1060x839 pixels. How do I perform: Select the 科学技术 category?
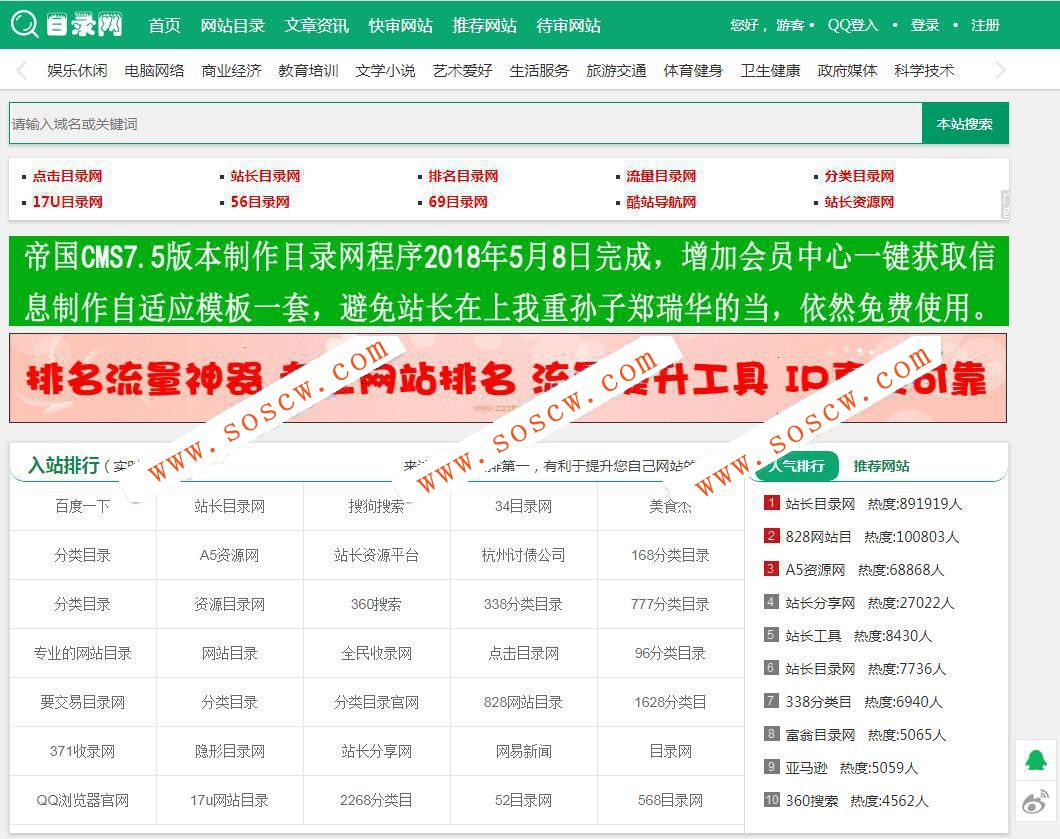point(924,70)
